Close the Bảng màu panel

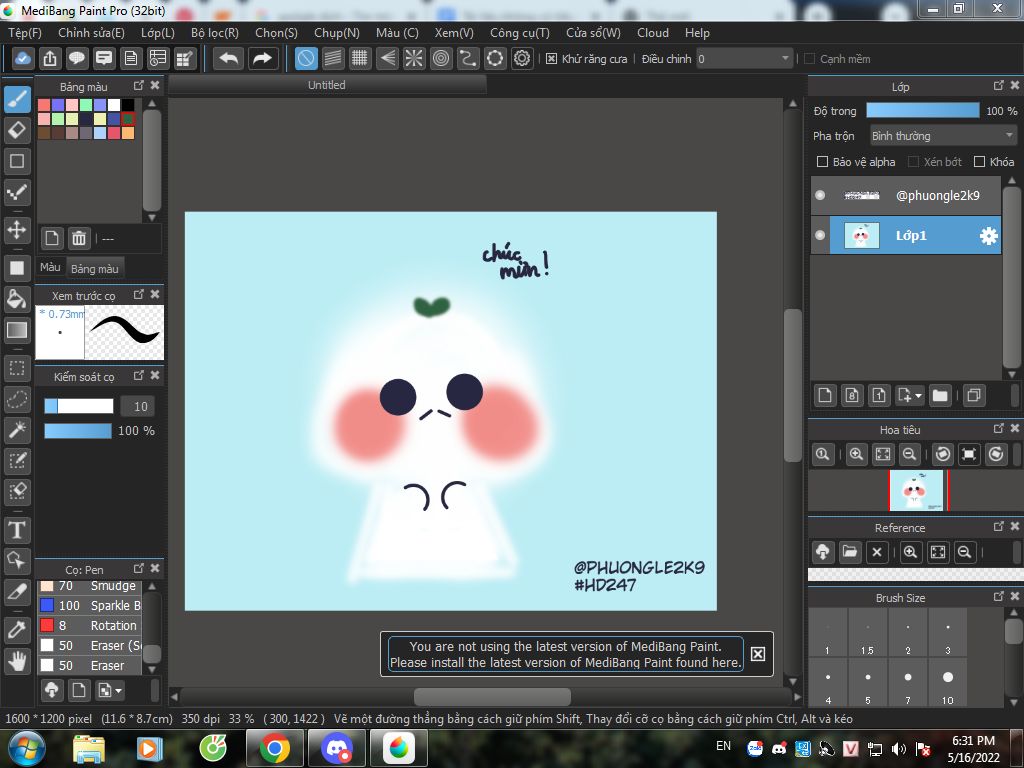pos(155,86)
